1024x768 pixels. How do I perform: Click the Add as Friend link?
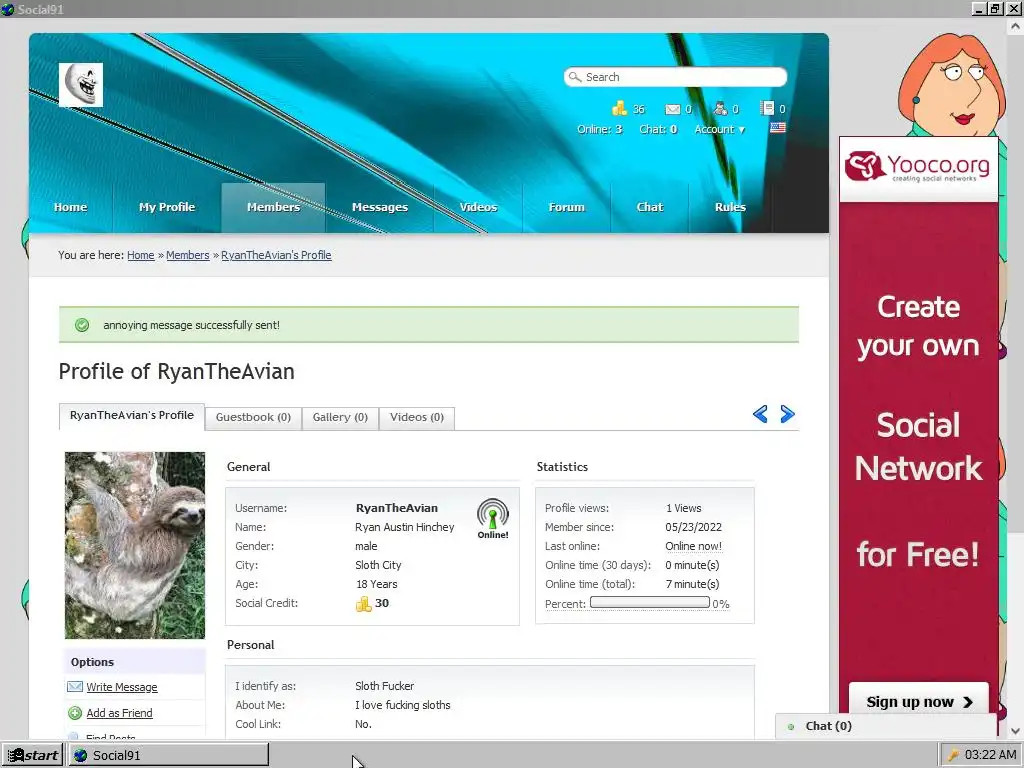(120, 713)
